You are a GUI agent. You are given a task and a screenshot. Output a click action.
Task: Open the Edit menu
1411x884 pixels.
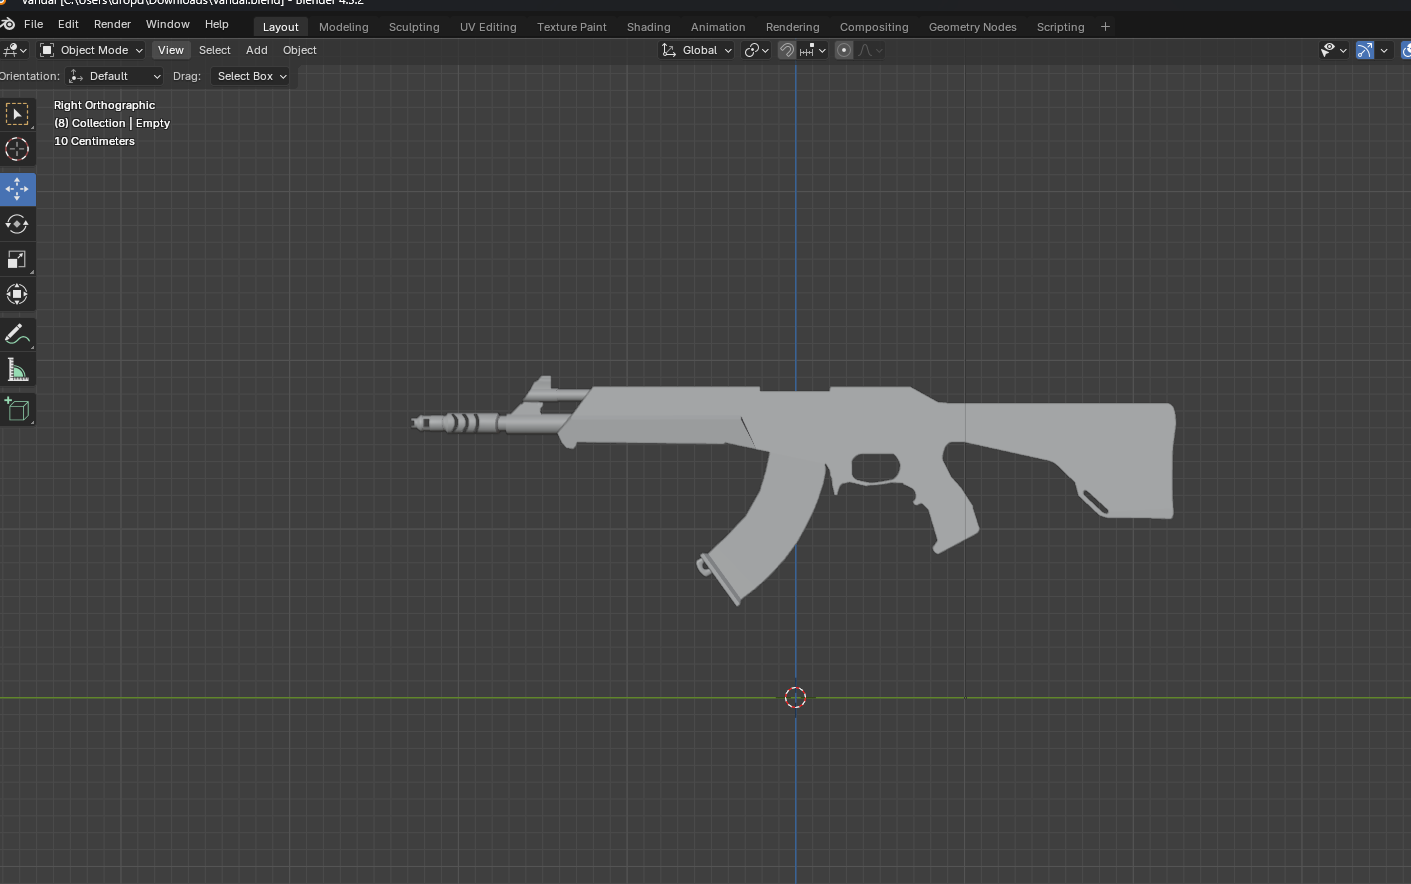coord(68,24)
